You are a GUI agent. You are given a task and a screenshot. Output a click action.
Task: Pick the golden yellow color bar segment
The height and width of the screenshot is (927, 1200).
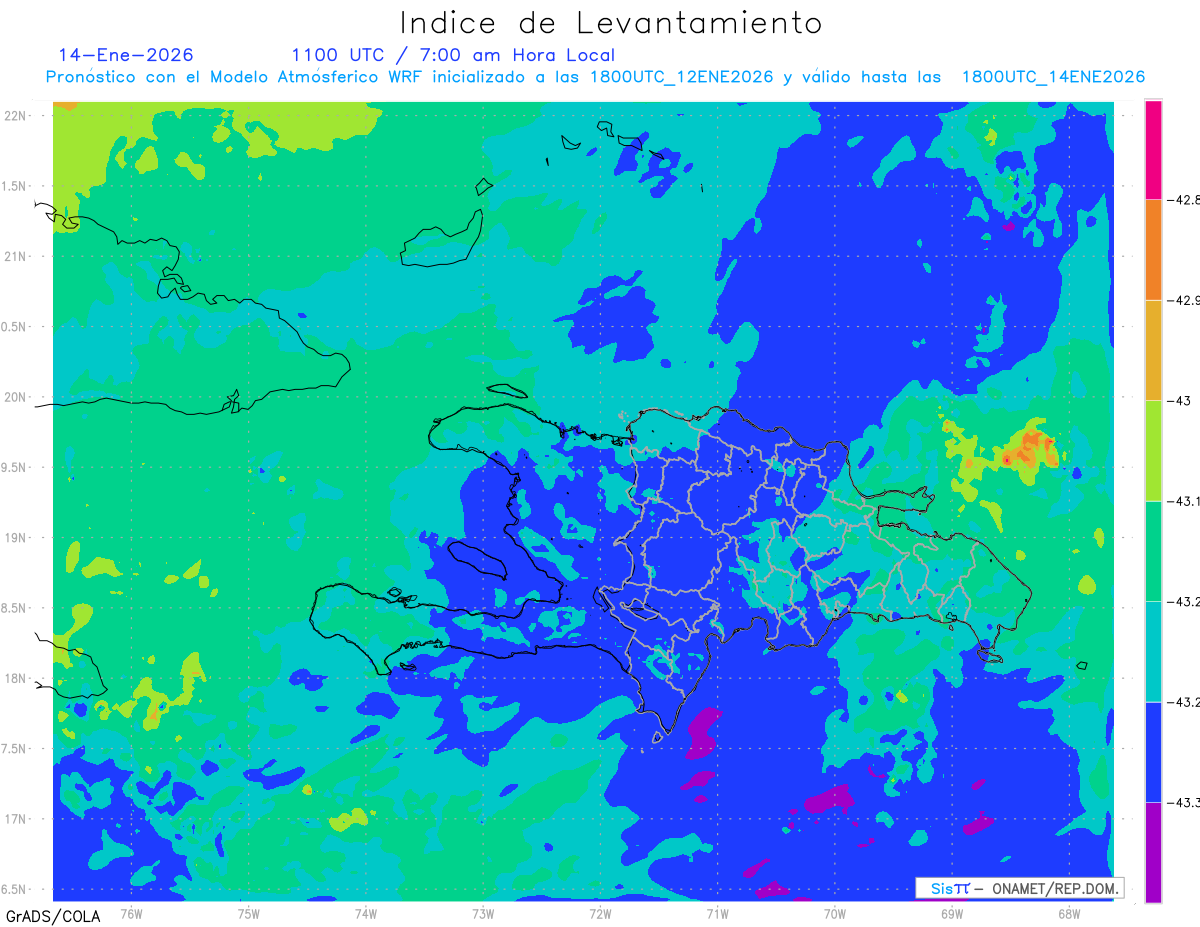1153,350
